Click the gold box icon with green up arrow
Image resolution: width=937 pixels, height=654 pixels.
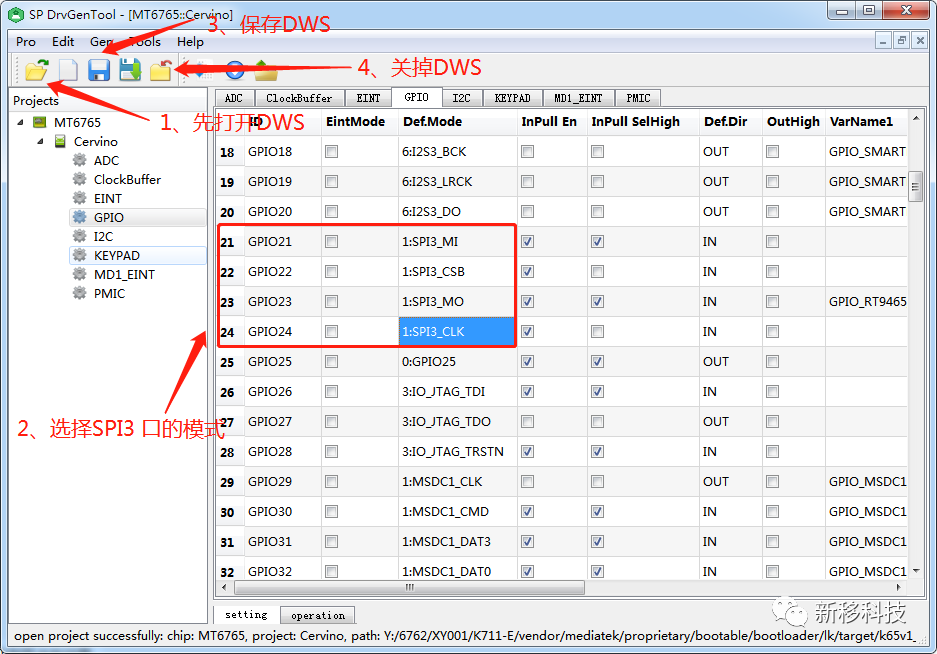(266, 70)
